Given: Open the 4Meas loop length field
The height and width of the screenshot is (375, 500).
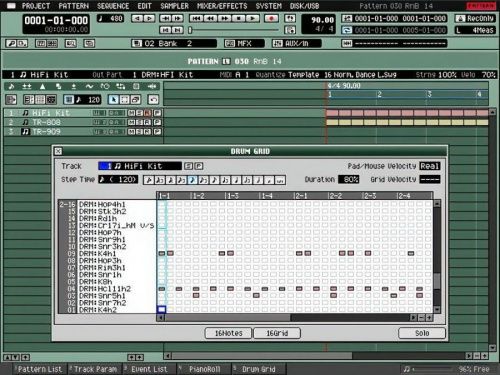Looking at the screenshot, I should coord(475,30).
